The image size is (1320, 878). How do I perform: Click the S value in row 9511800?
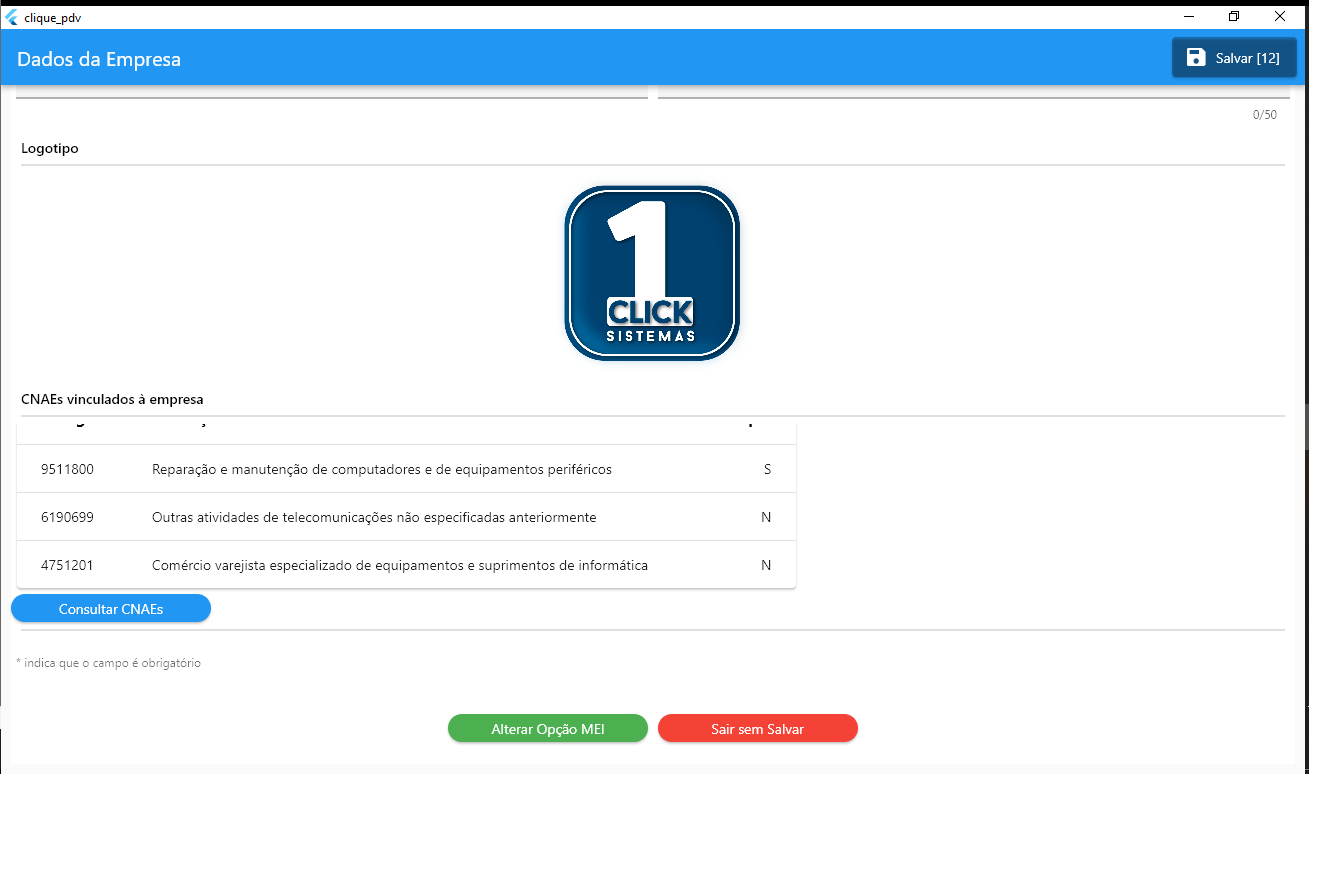(x=767, y=469)
